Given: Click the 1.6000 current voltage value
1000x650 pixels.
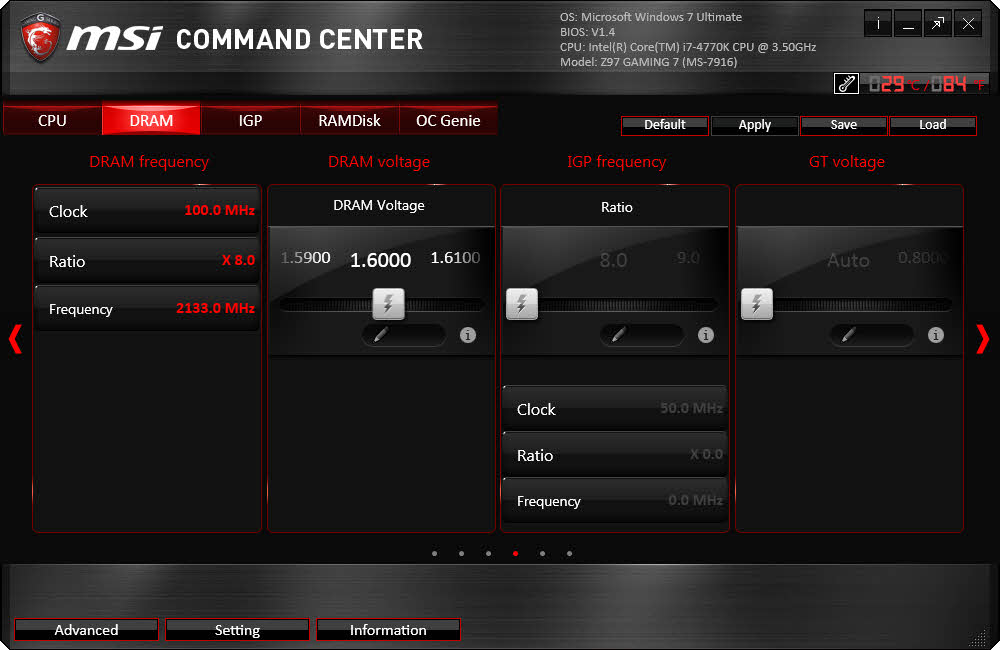Looking at the screenshot, I should (x=380, y=260).
